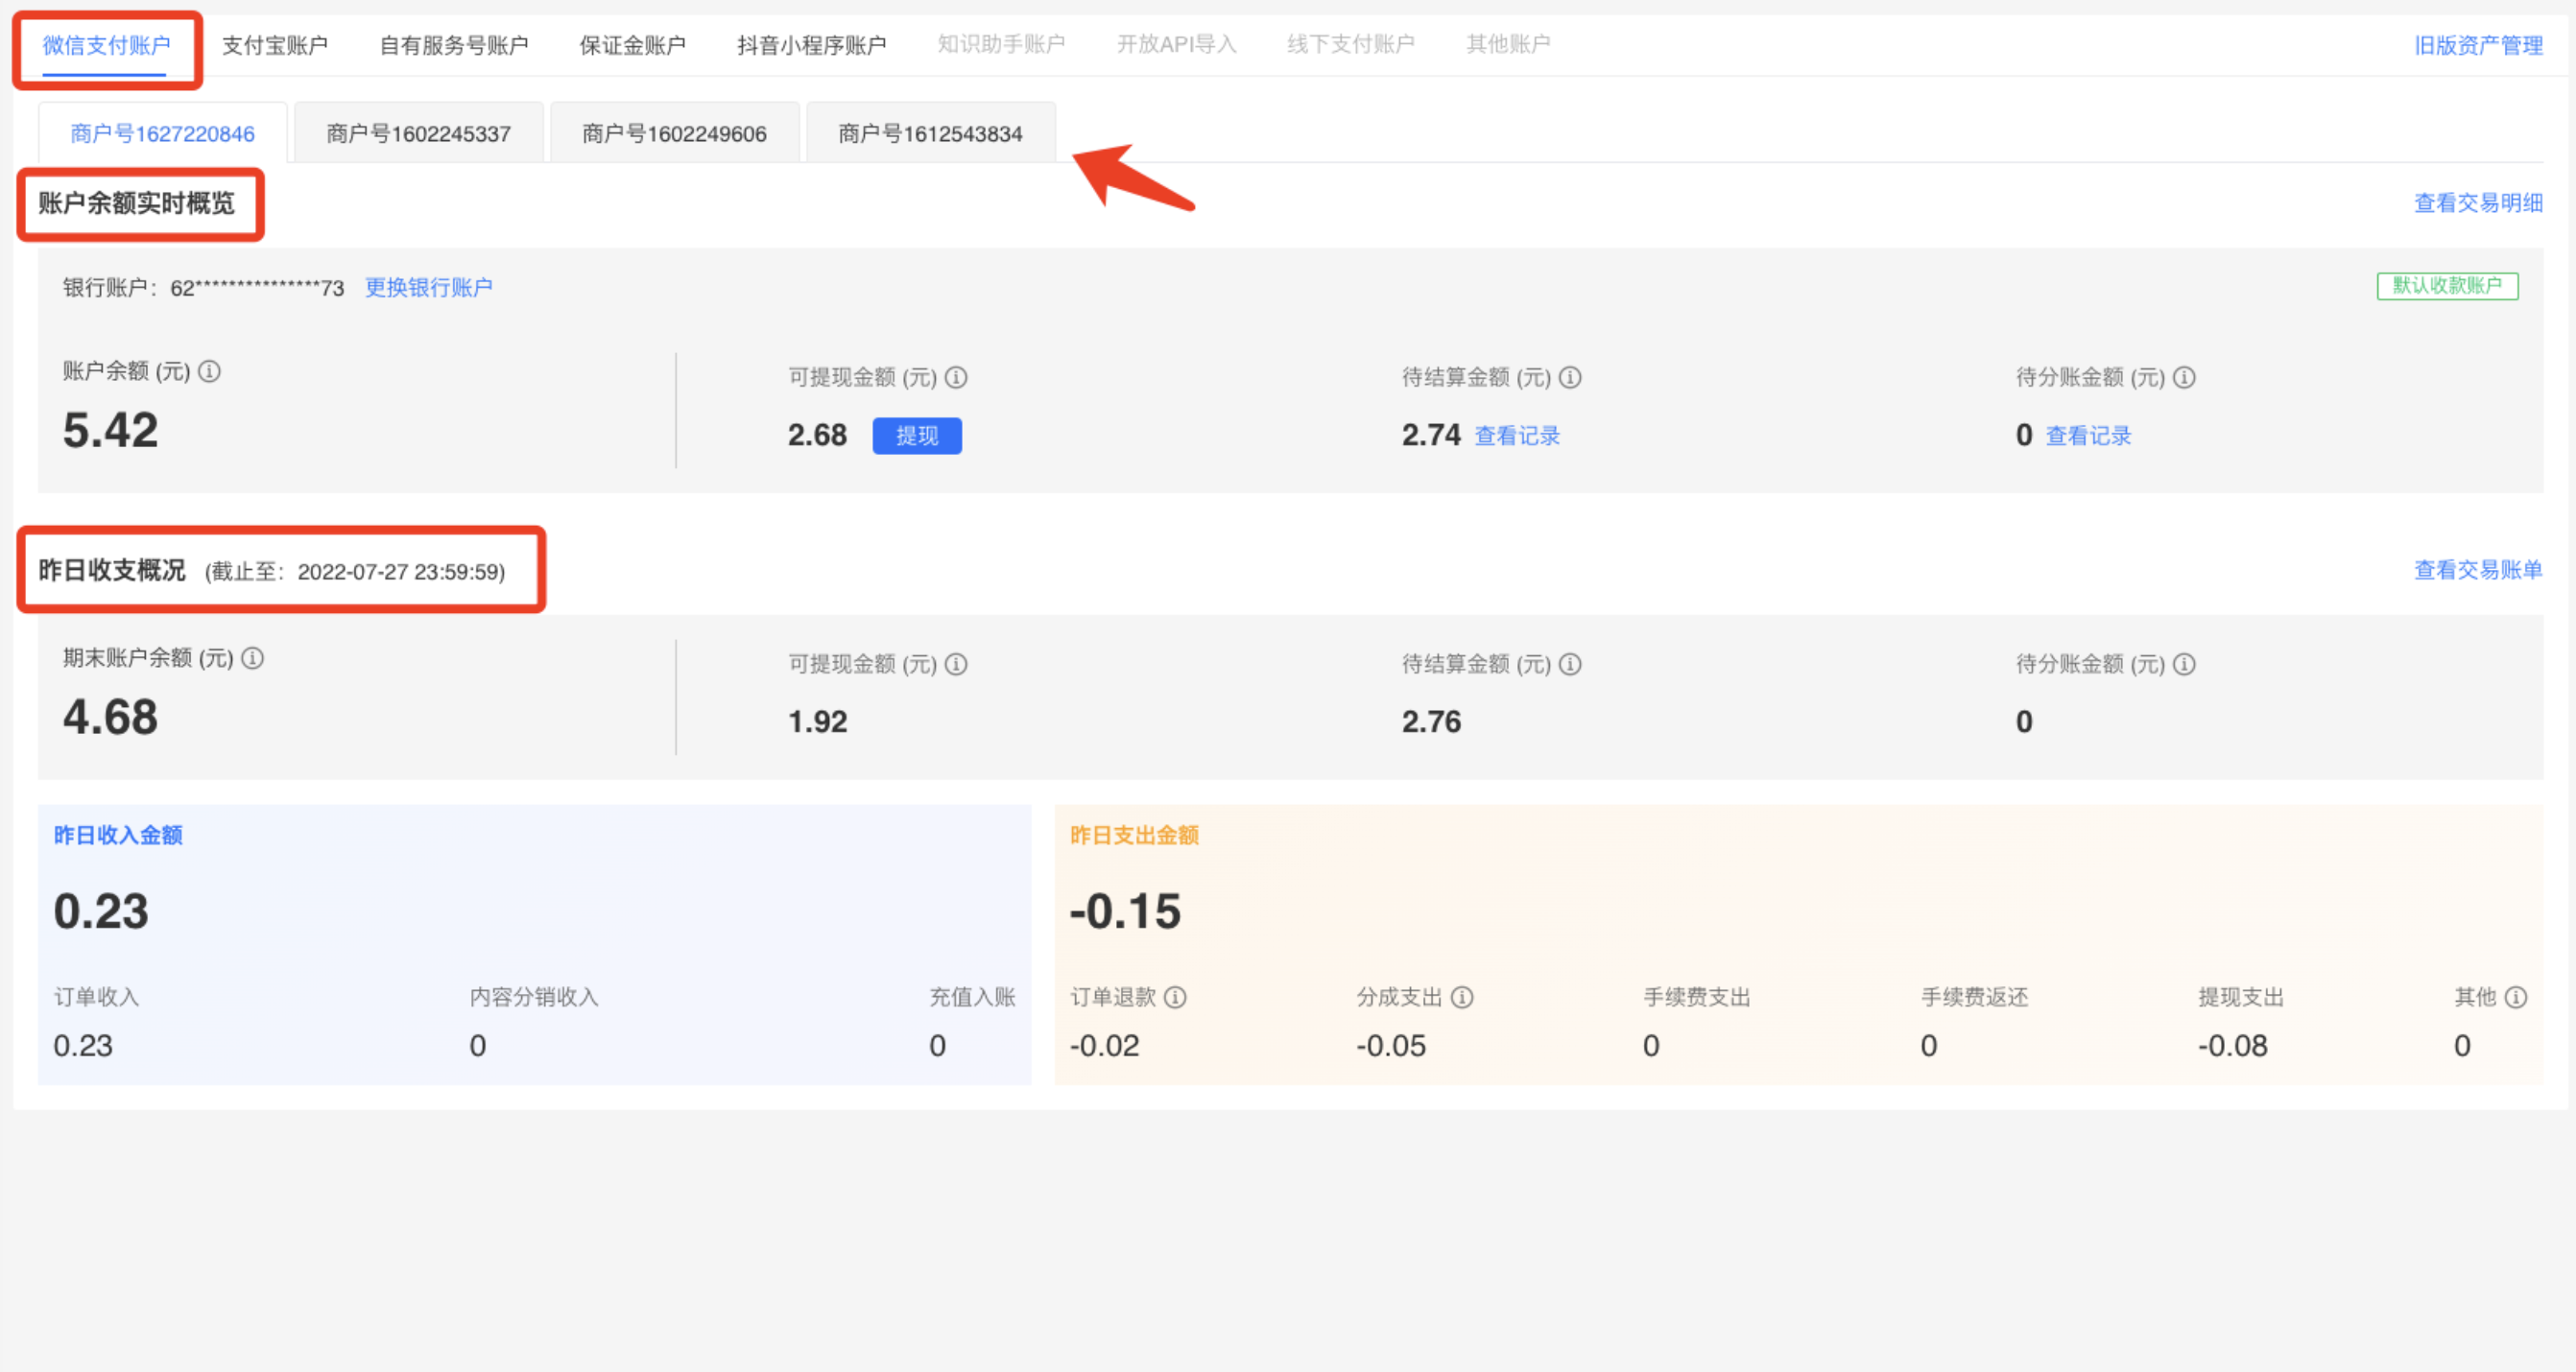Open 自有服务号账户 tab
This screenshot has width=2576, height=1372.
[x=454, y=46]
